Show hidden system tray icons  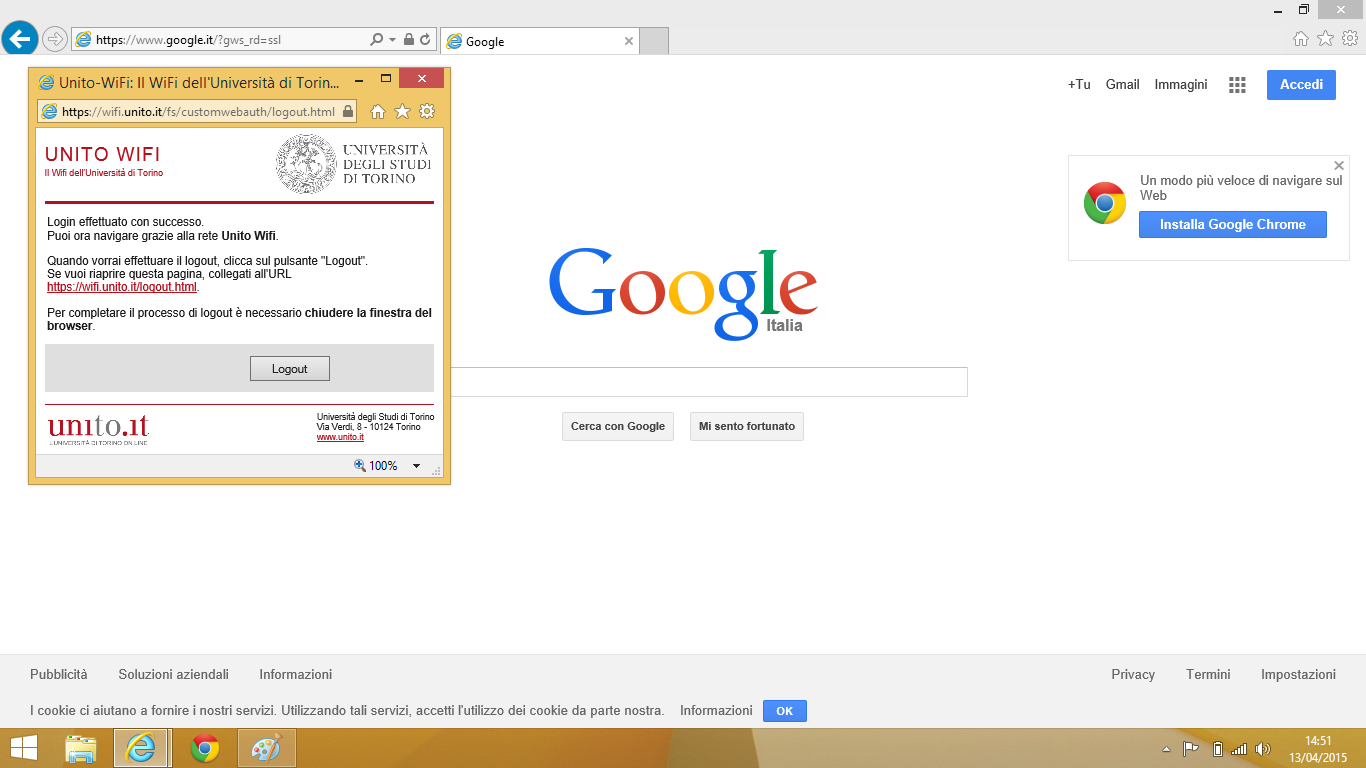(x=1166, y=749)
